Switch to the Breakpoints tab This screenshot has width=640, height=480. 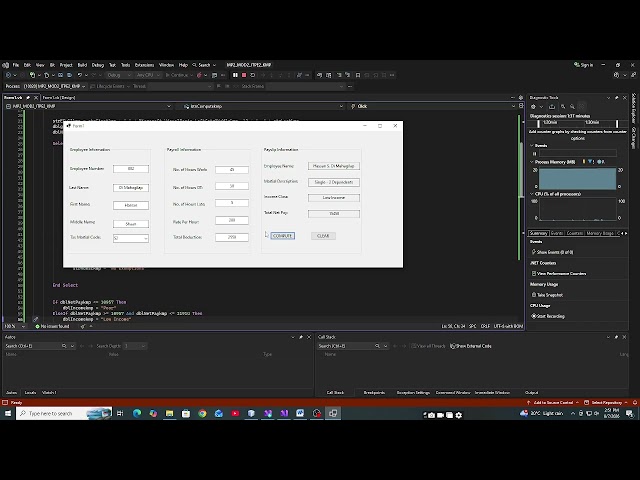tap(374, 393)
